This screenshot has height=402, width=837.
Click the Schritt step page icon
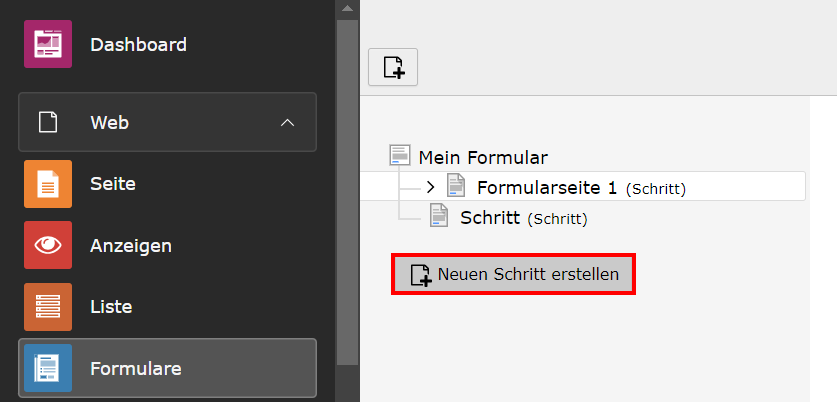click(x=439, y=216)
